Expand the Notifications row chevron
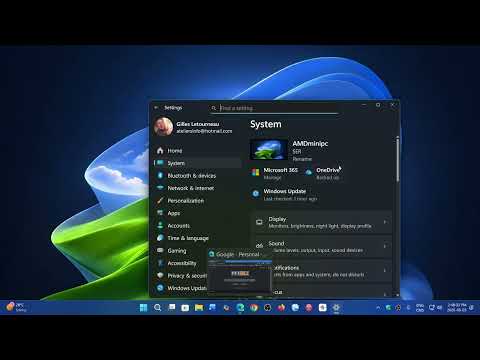Image resolution: width=480 pixels, height=360 pixels. point(385,271)
